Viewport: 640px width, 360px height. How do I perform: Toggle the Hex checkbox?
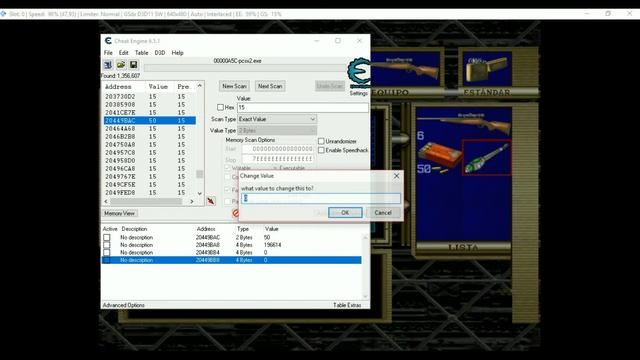tap(220, 107)
